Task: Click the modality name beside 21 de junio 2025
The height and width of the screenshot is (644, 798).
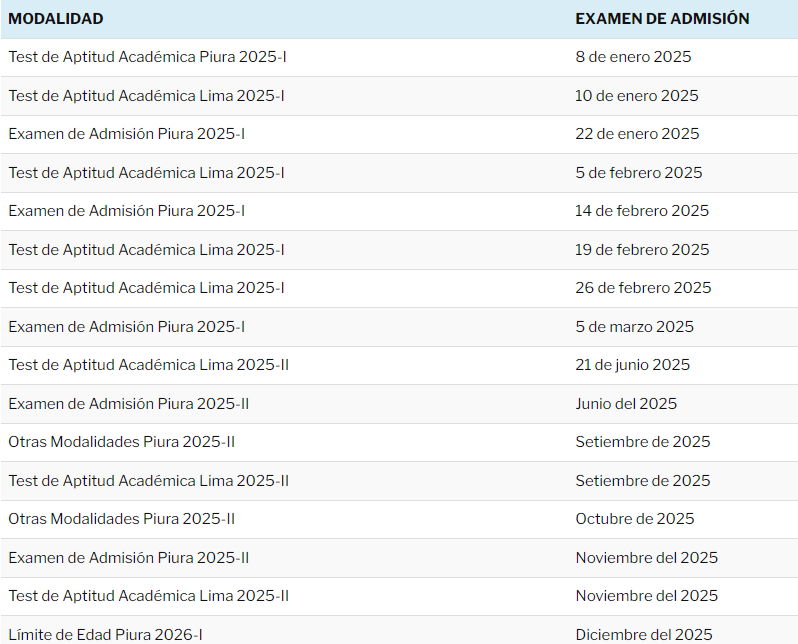Action: pos(149,365)
